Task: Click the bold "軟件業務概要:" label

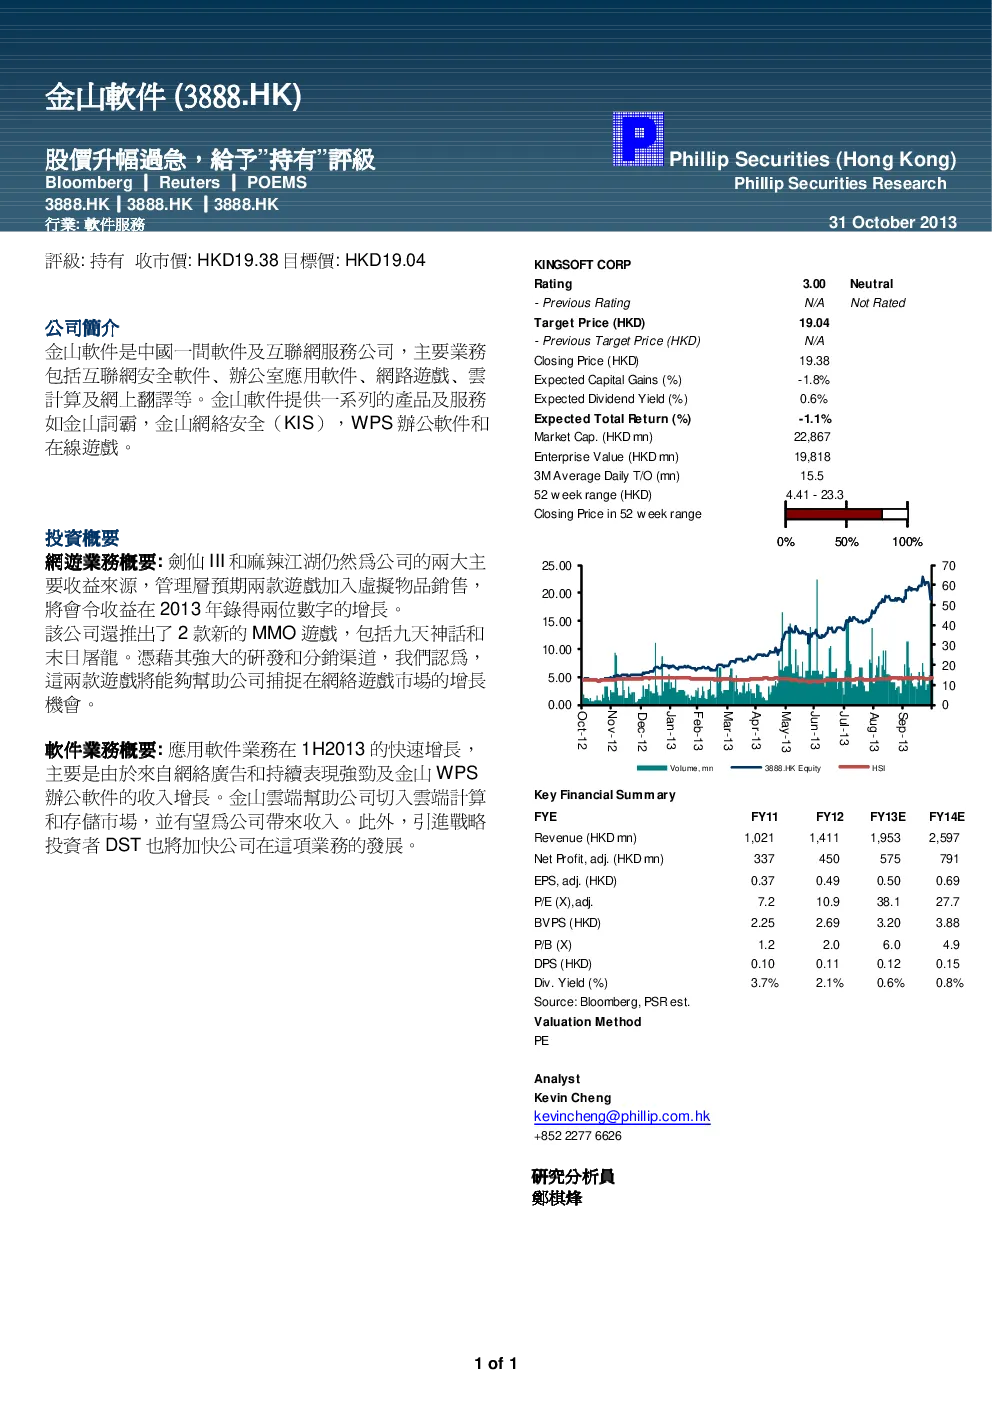Action: click(x=104, y=750)
